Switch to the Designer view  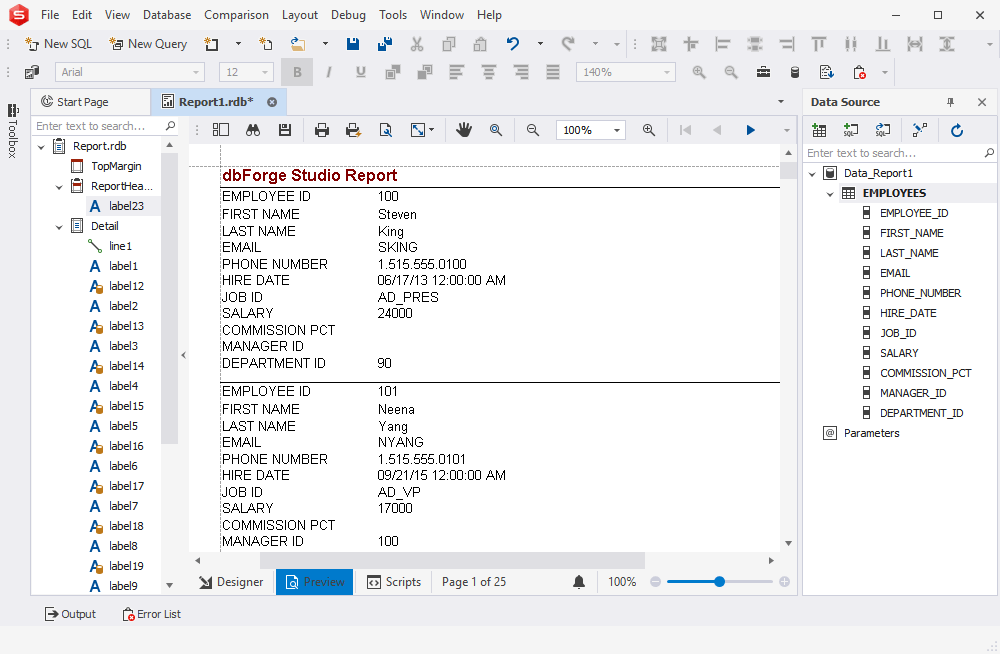click(x=231, y=582)
